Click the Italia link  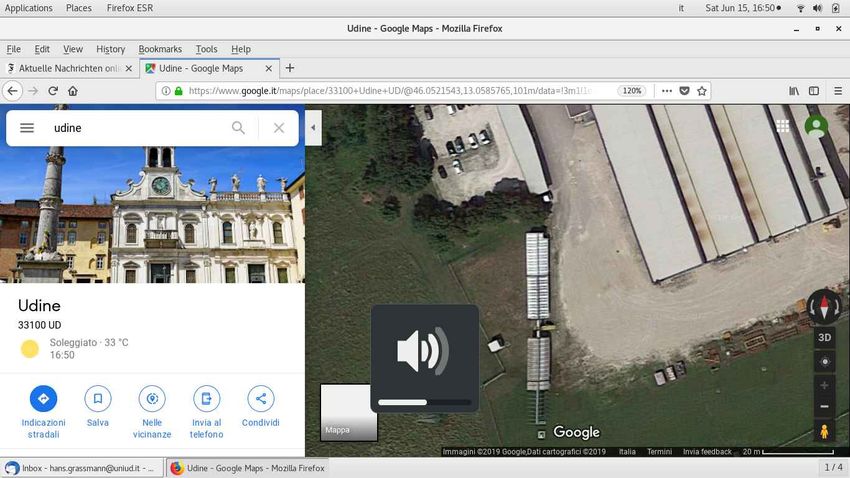coord(627,451)
